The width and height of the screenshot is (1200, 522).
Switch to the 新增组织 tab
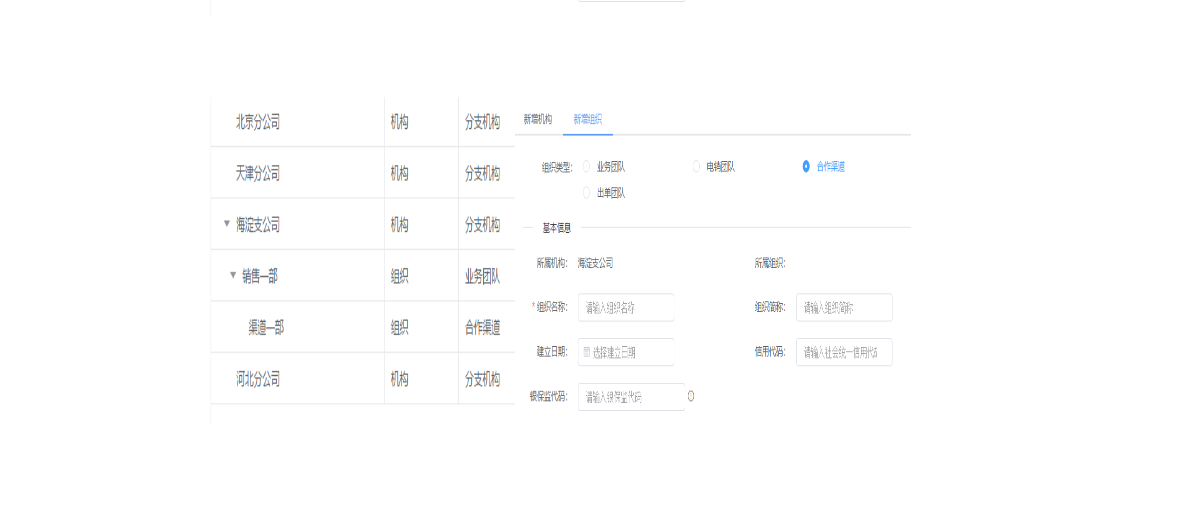pyautogui.click(x=587, y=119)
